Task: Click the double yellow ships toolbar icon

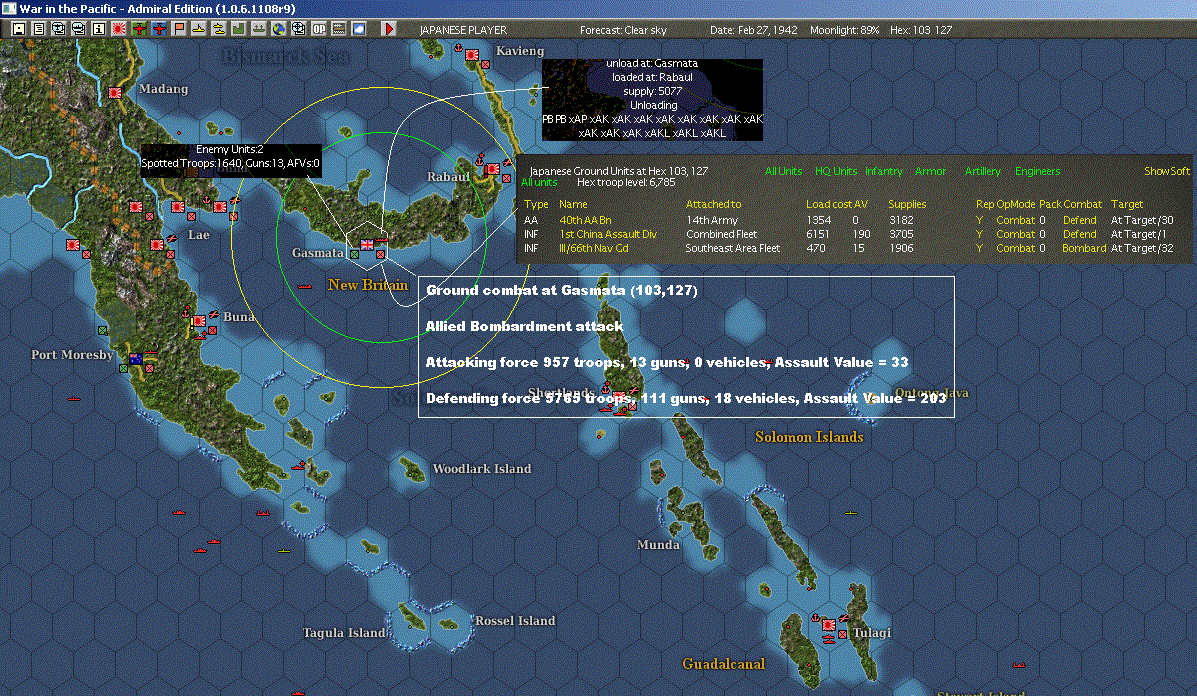Action: (218, 29)
